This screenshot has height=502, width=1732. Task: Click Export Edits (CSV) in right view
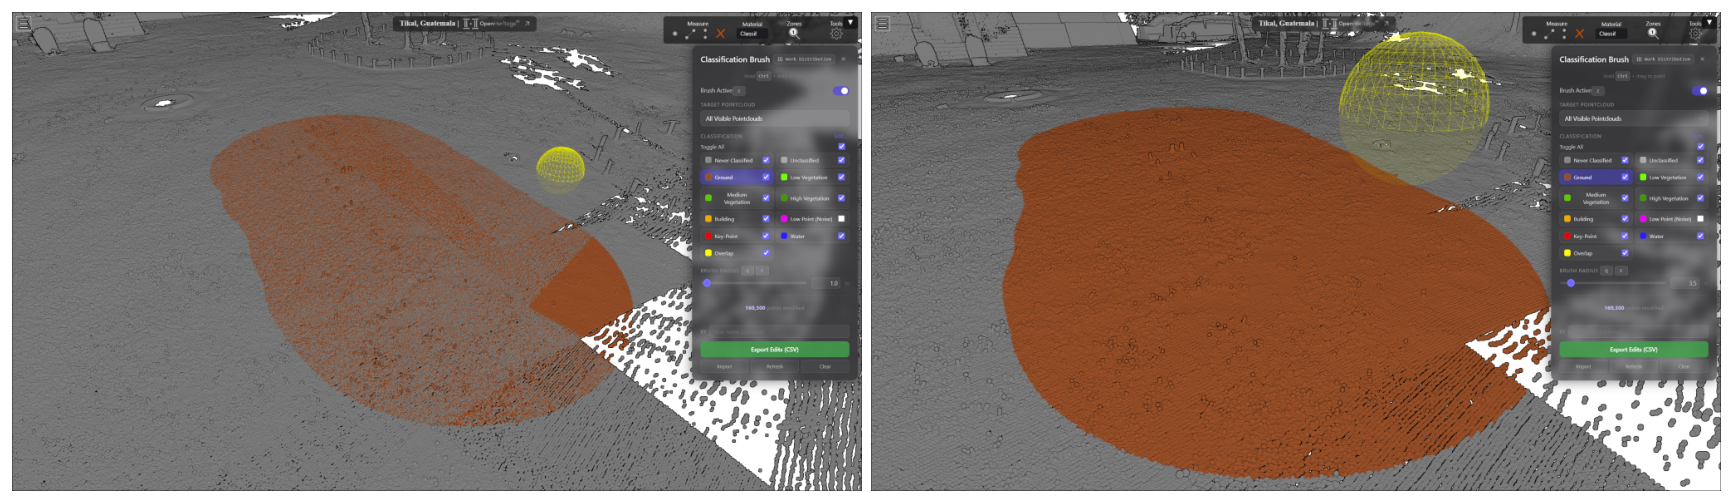(x=1634, y=349)
